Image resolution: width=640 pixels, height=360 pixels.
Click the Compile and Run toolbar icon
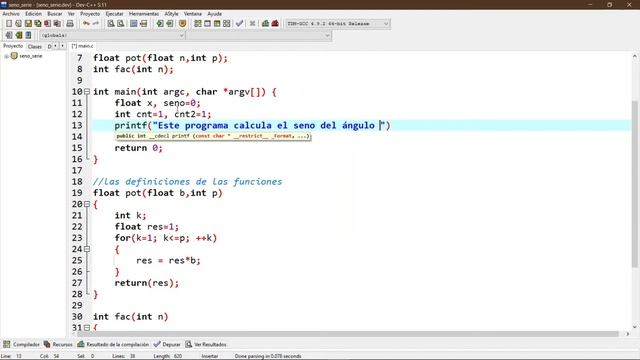click(217, 24)
